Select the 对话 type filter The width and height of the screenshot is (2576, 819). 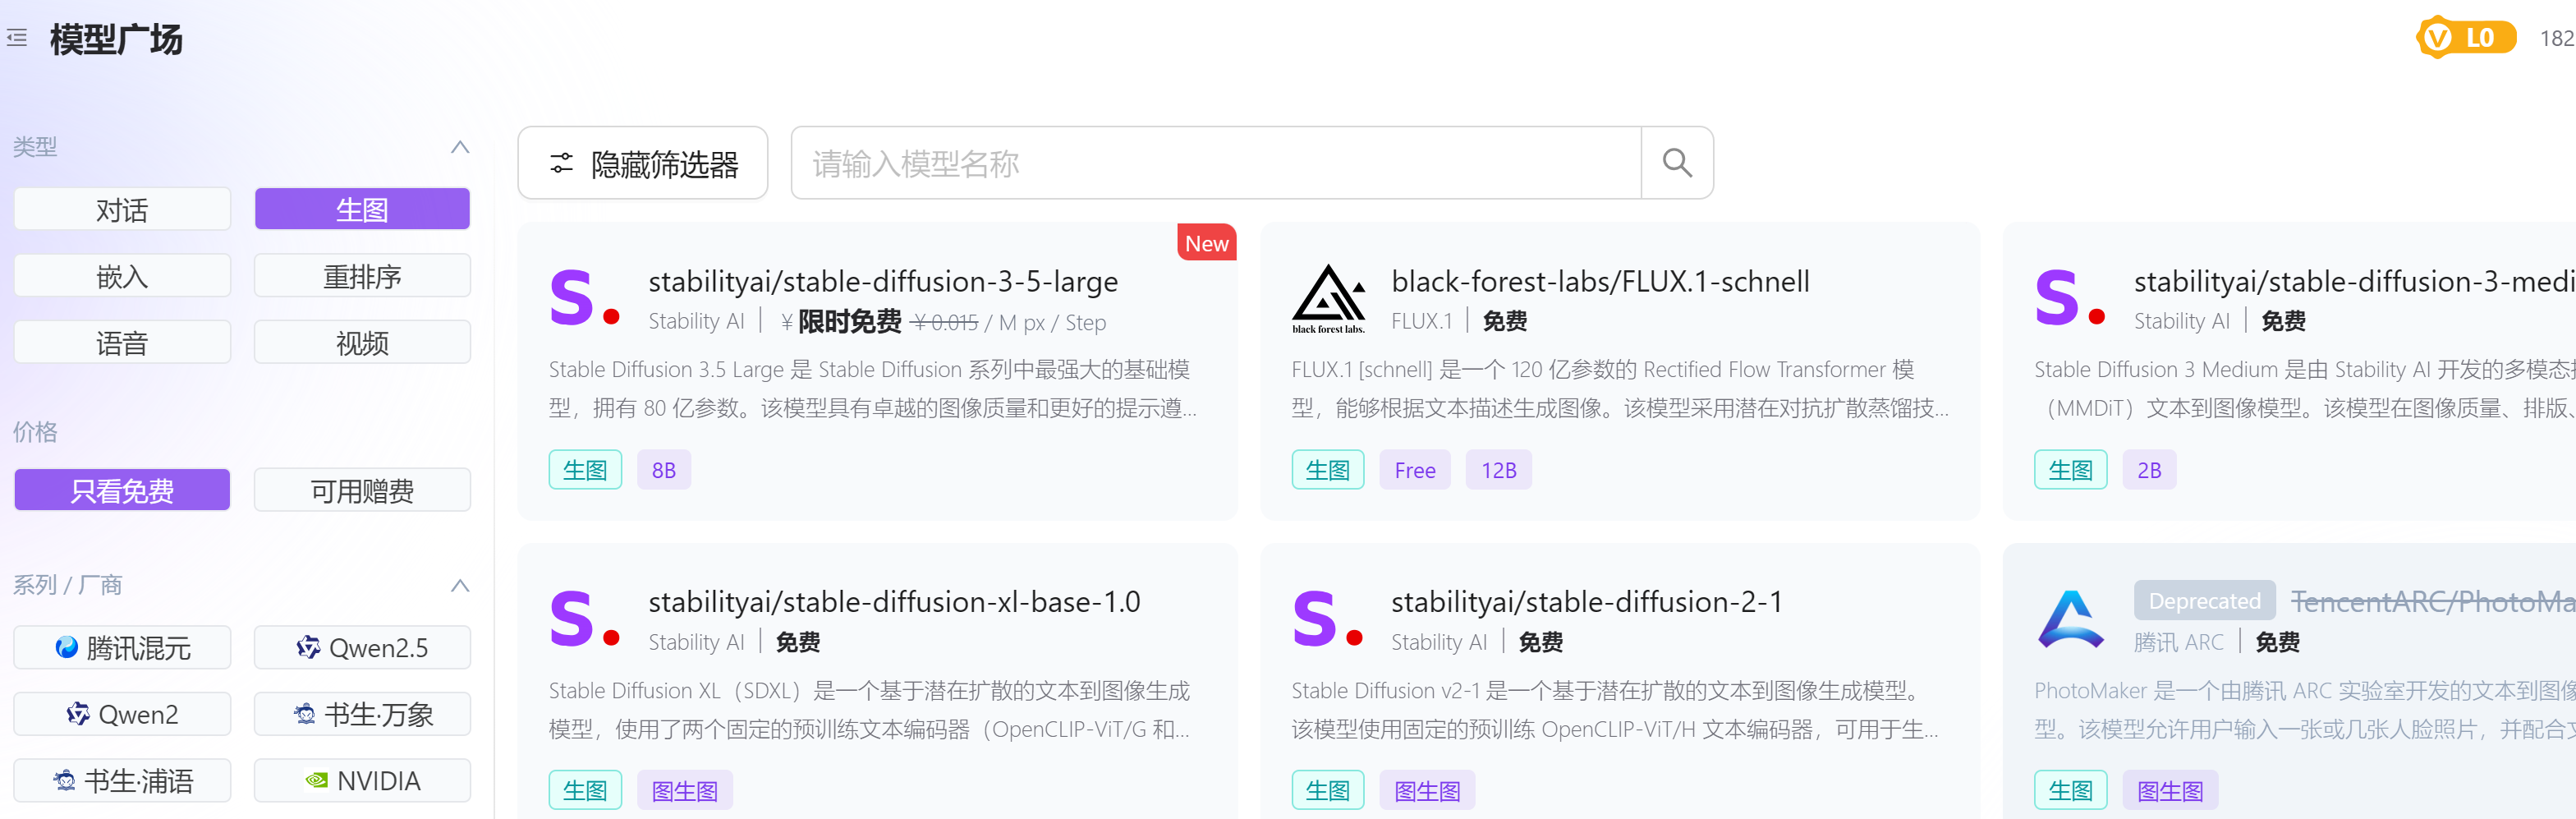pos(122,210)
